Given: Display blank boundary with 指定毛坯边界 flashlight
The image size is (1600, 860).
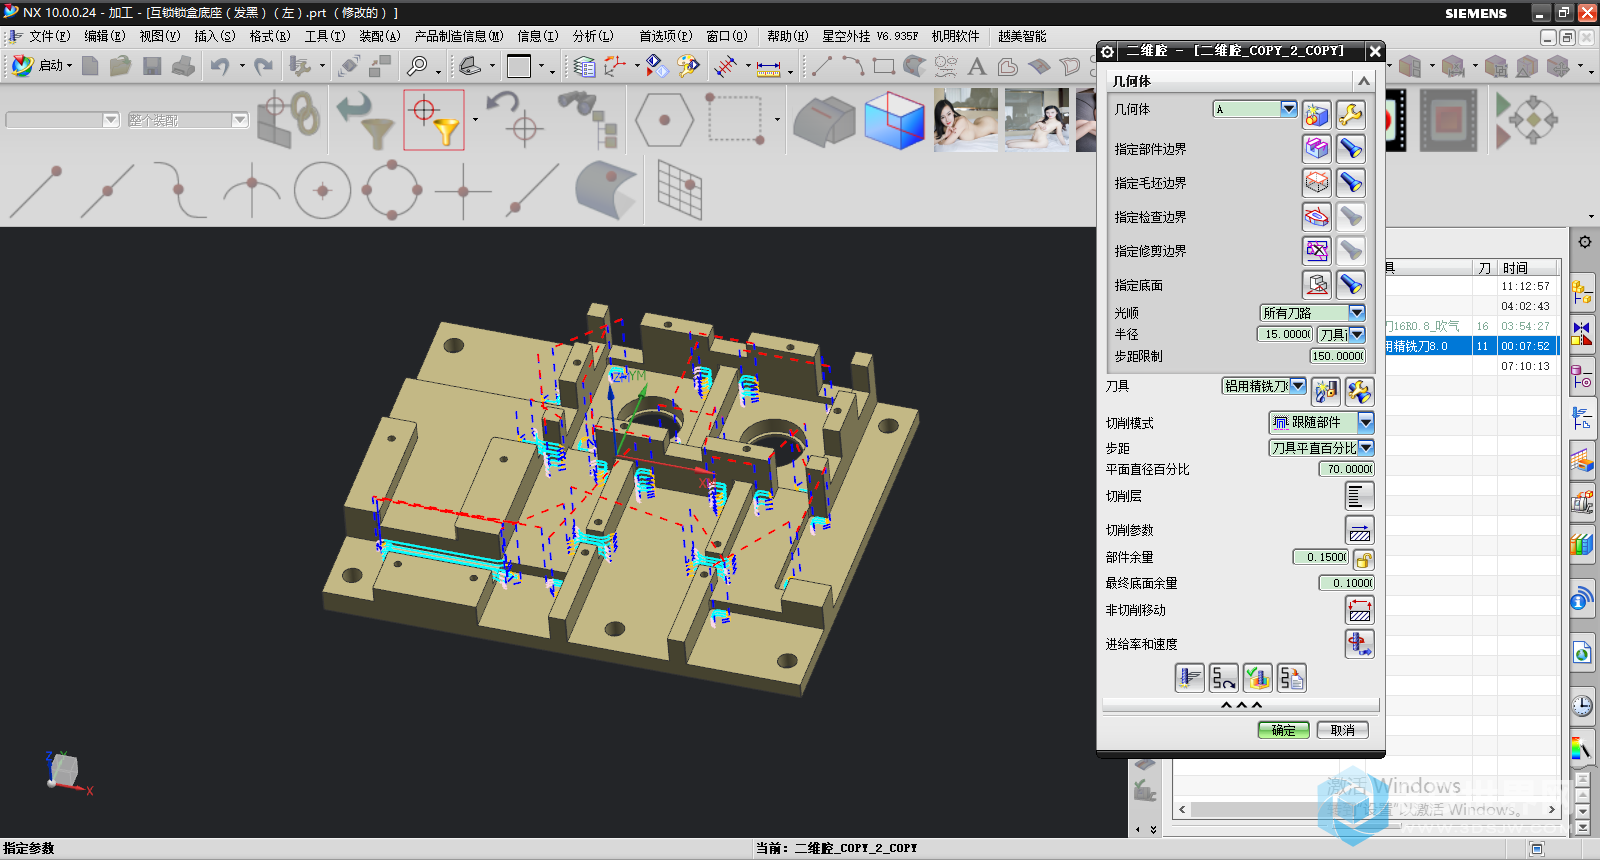Looking at the screenshot, I should point(1351,183).
